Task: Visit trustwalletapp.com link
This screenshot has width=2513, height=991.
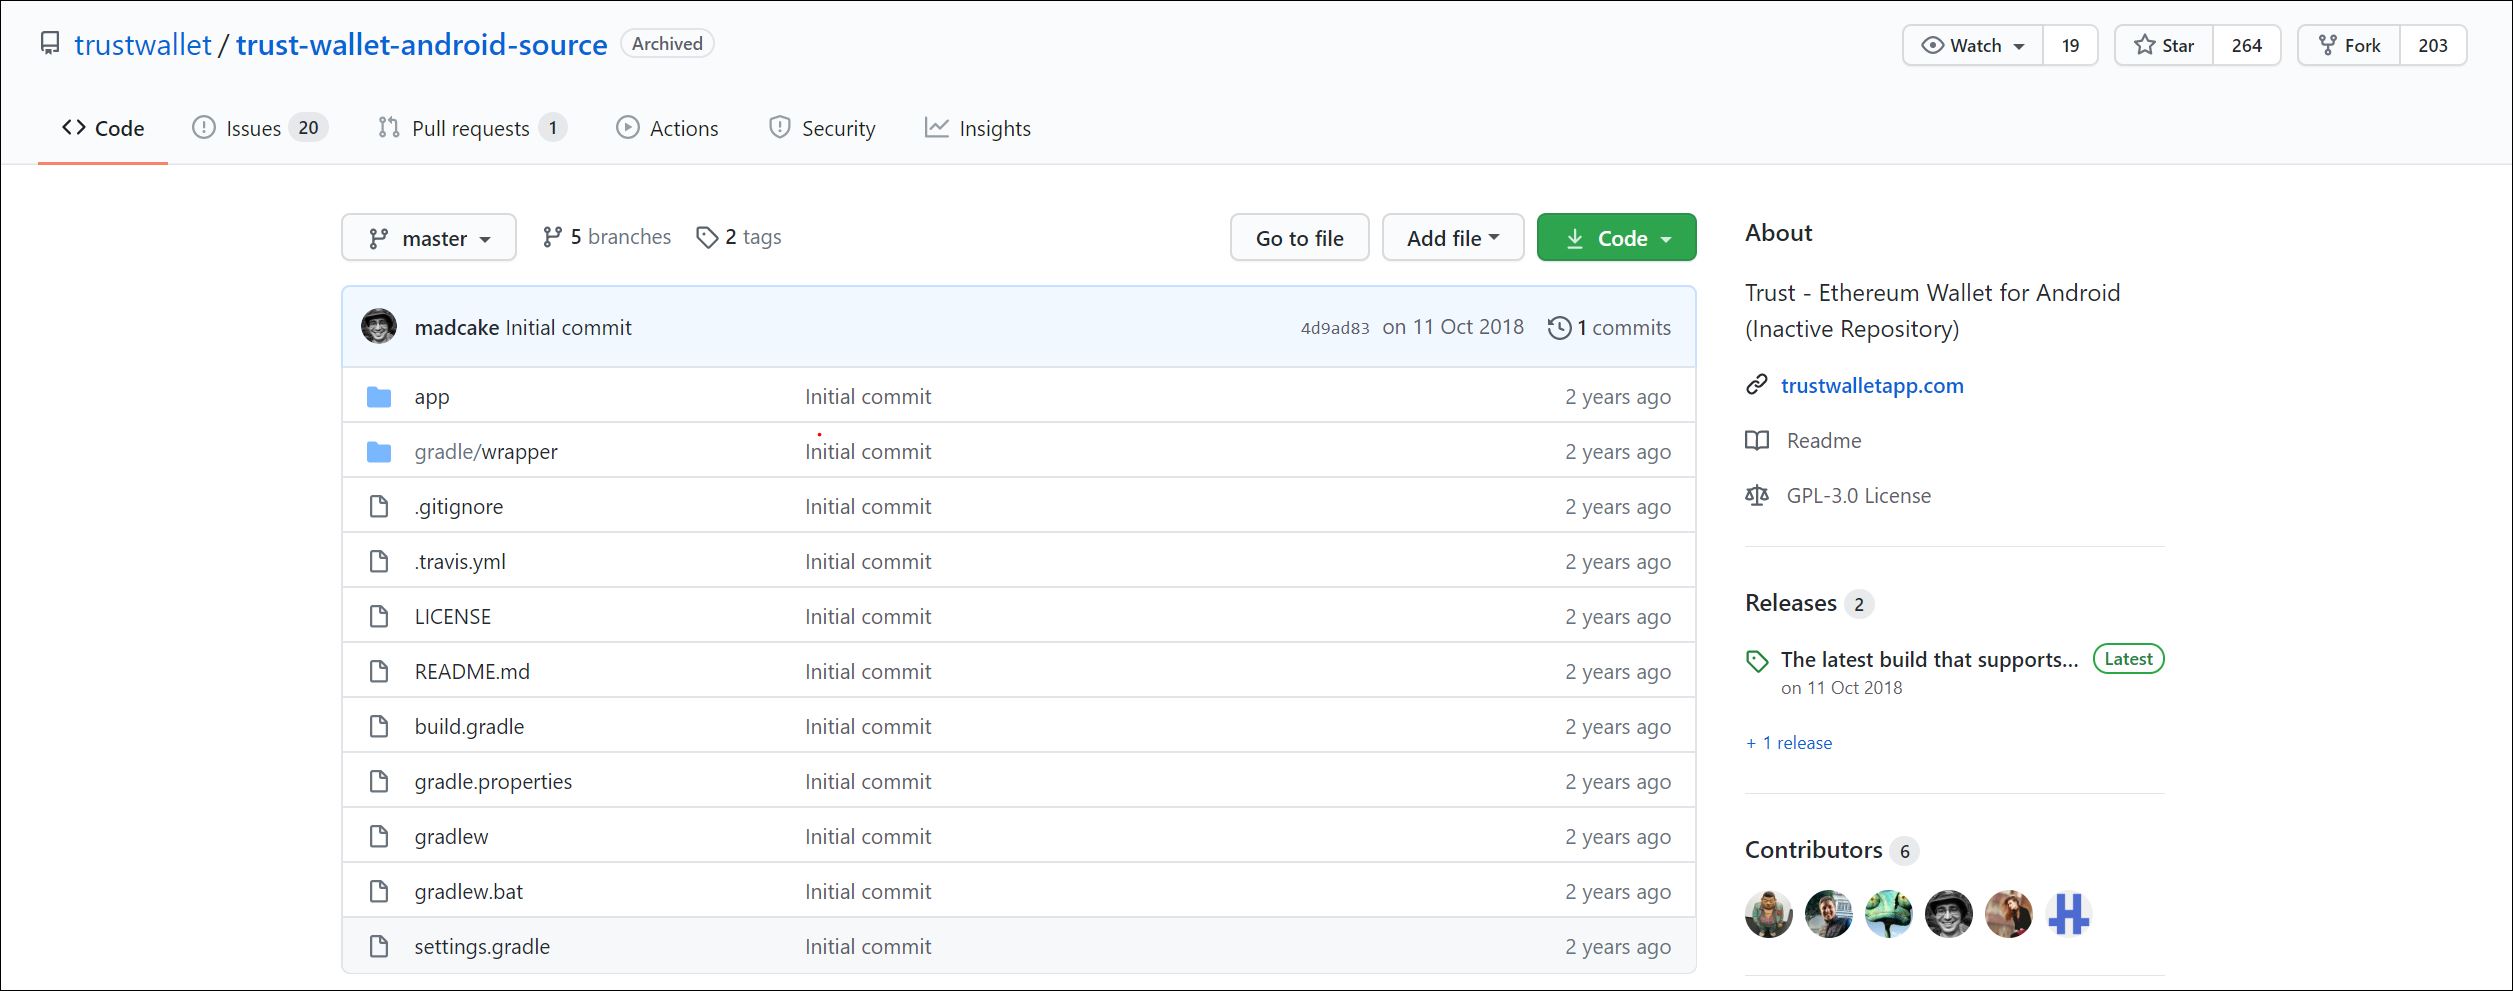Action: (1872, 386)
